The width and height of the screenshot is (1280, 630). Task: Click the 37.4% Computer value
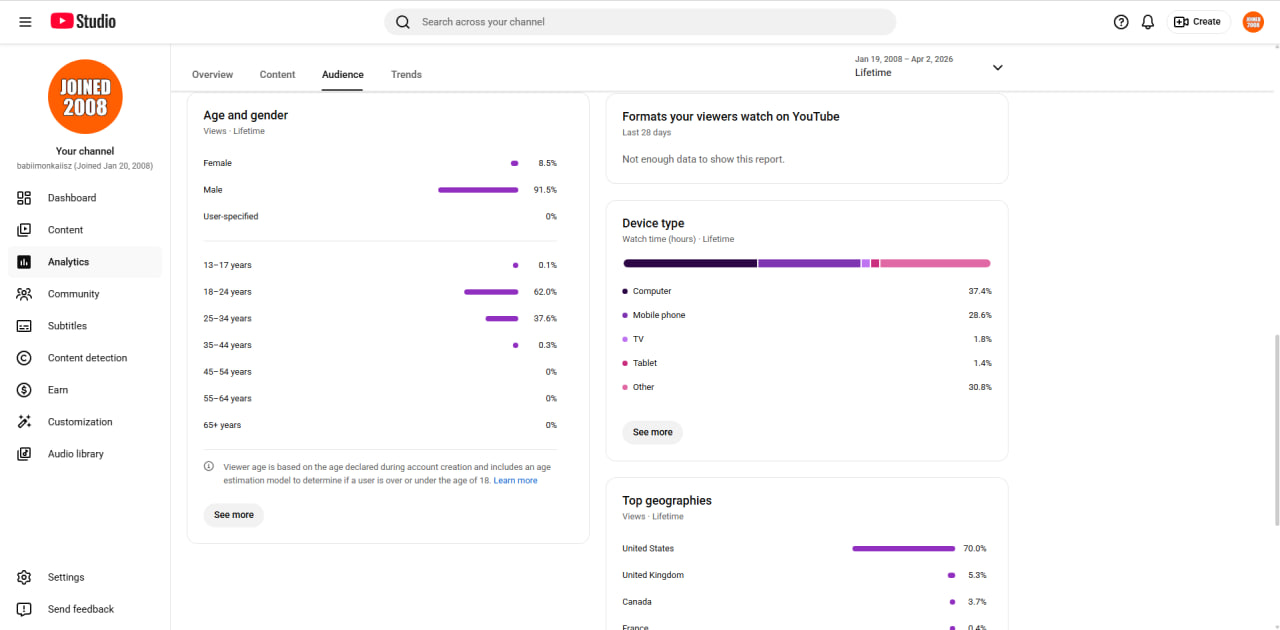[x=980, y=291]
